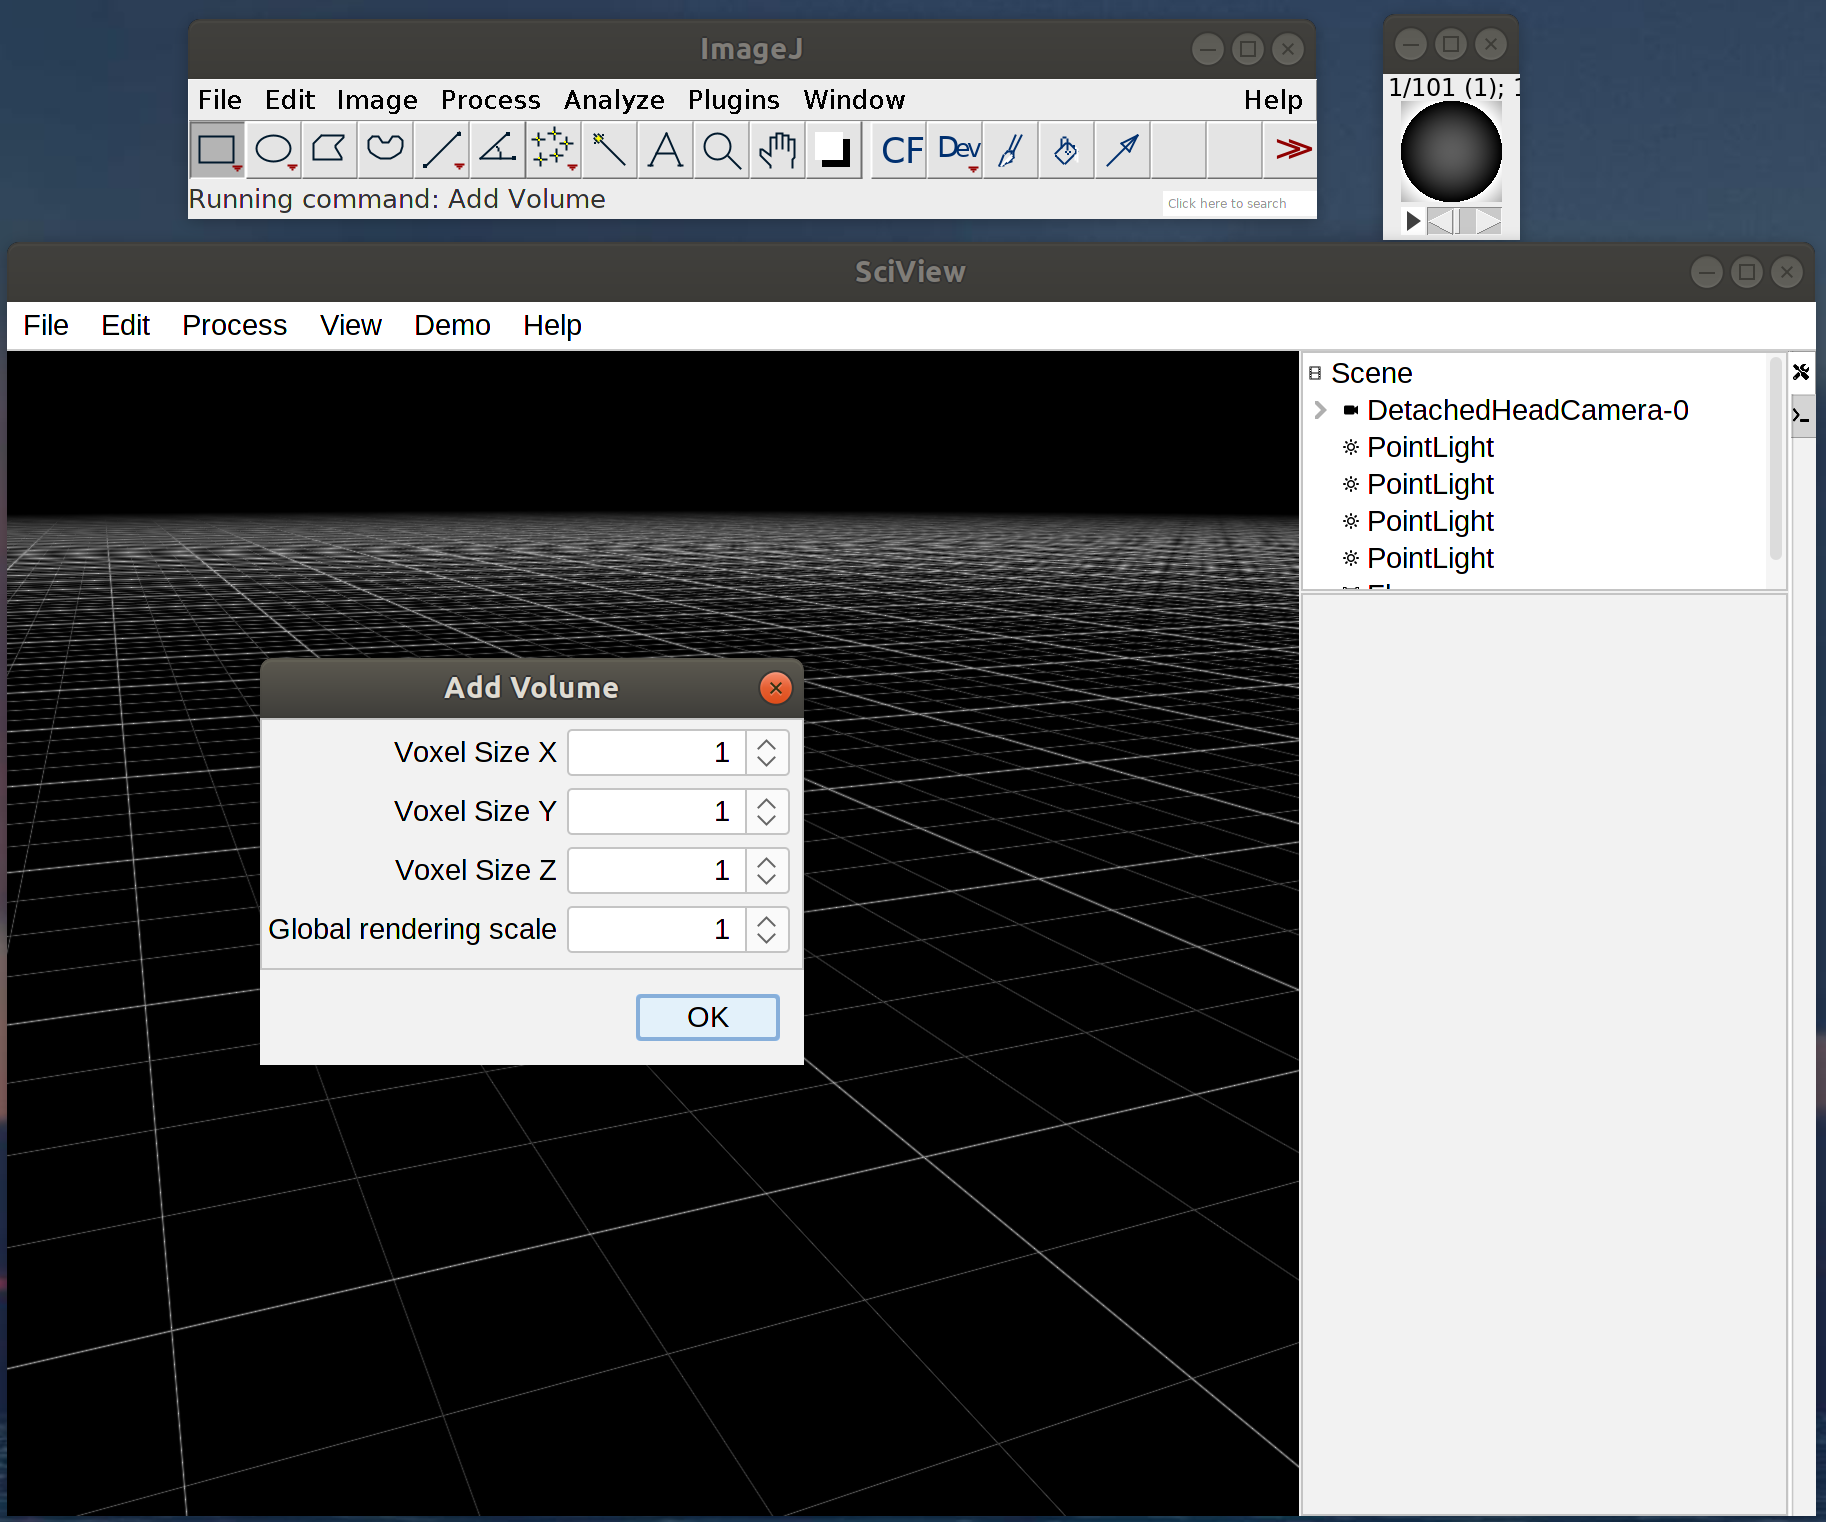Select the Angle tool
The height and width of the screenshot is (1522, 1826).
[497, 150]
